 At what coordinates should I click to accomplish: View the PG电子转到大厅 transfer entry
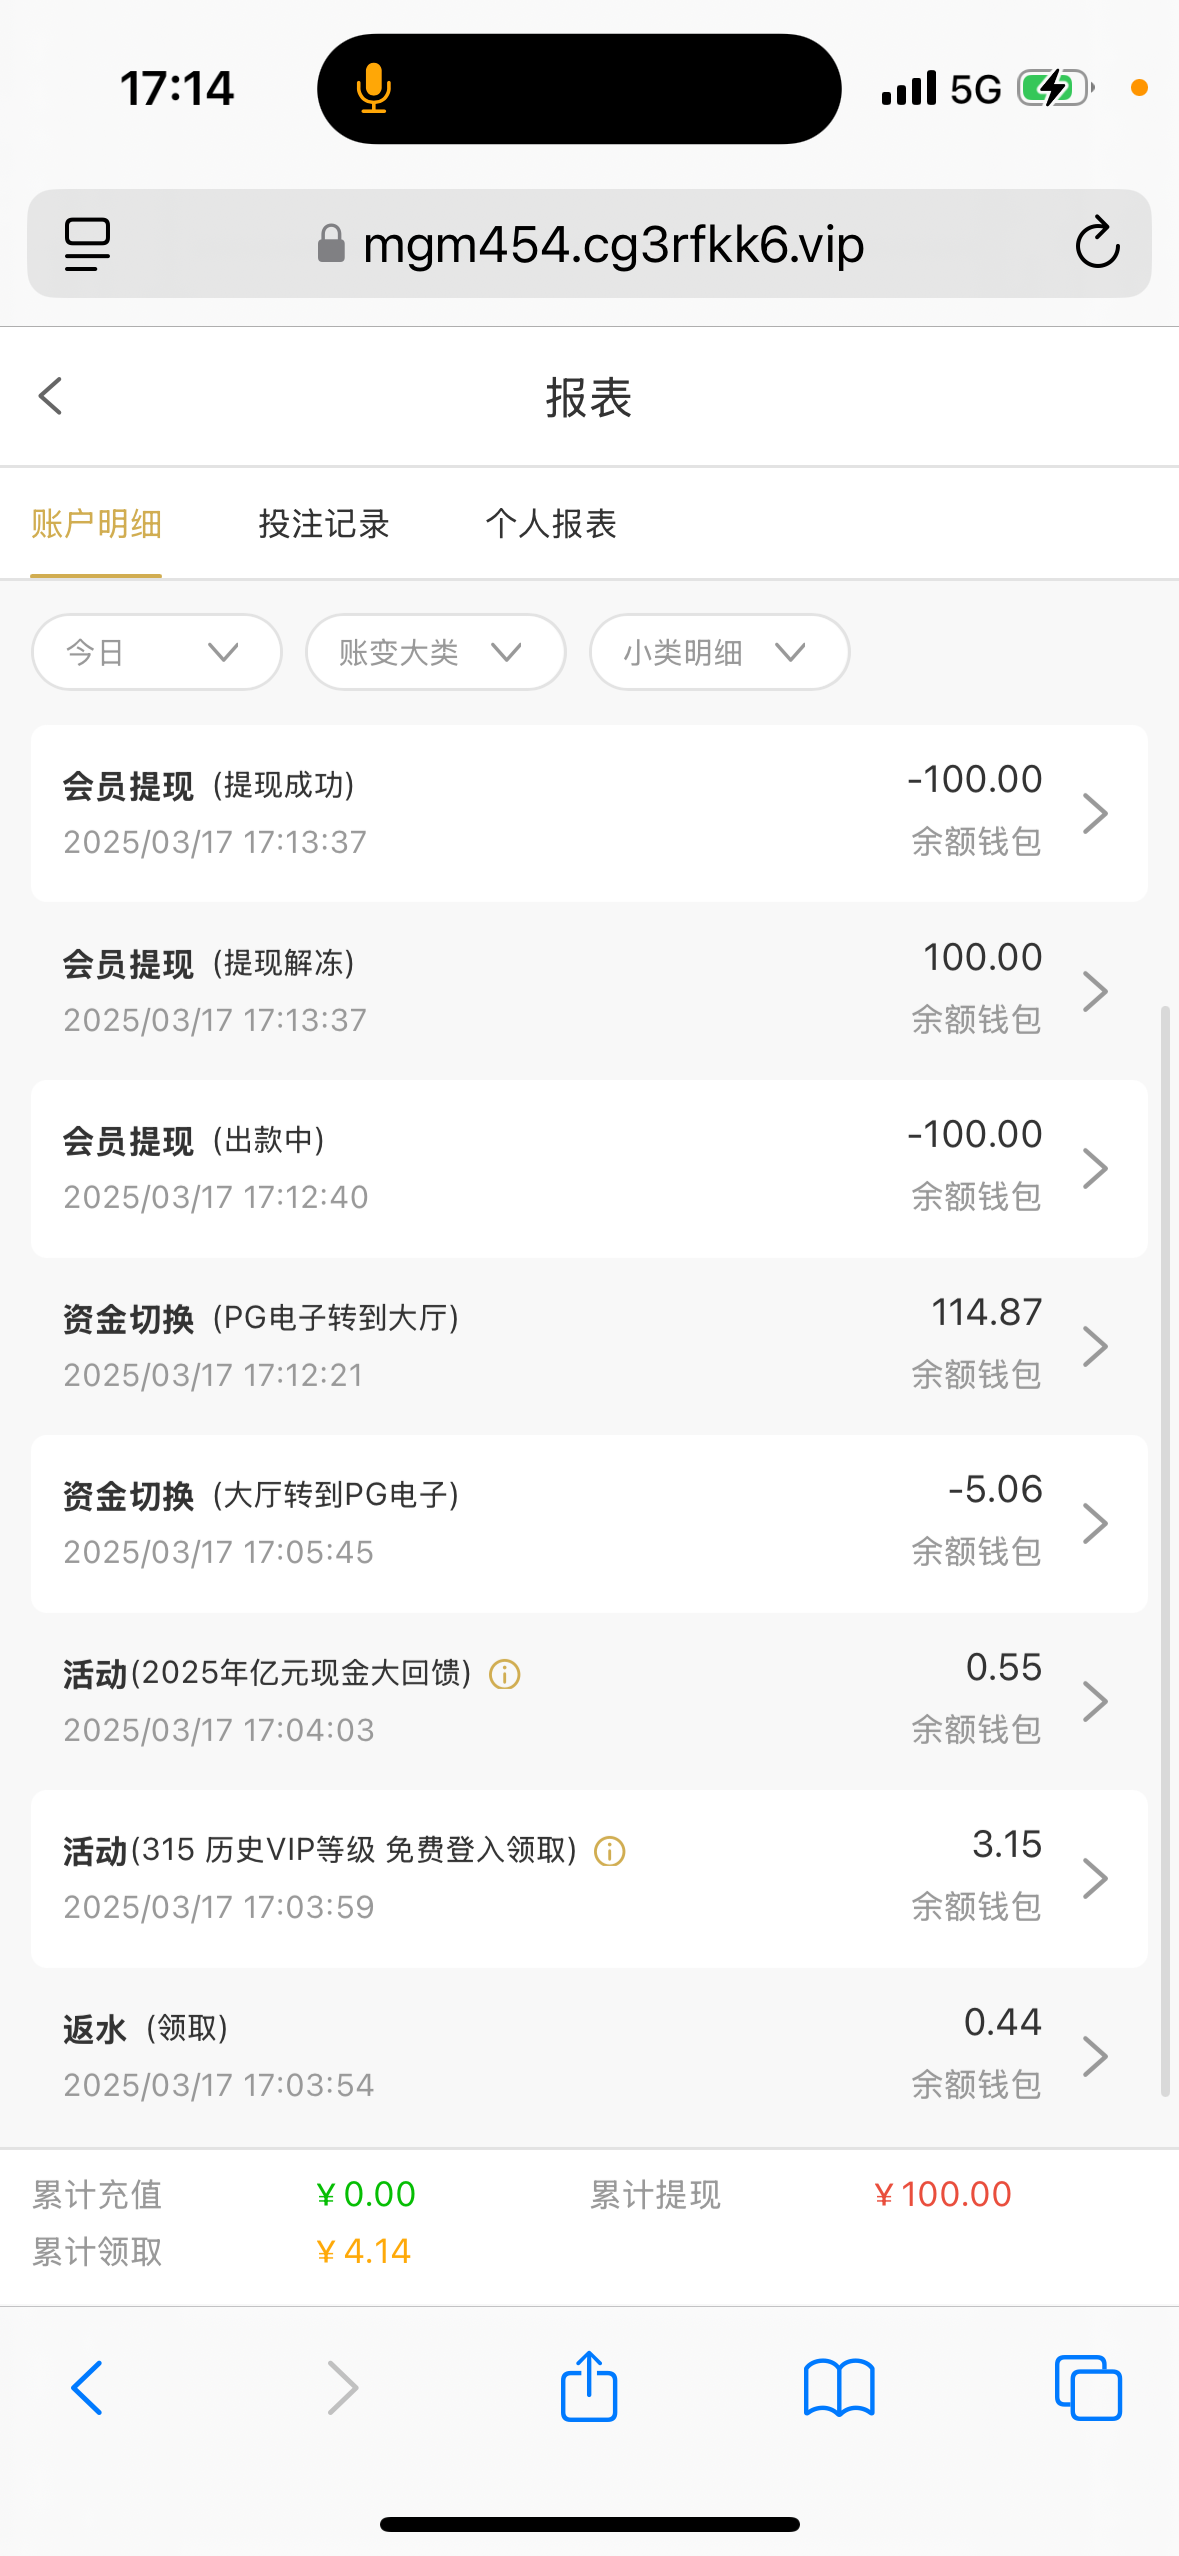point(588,1345)
